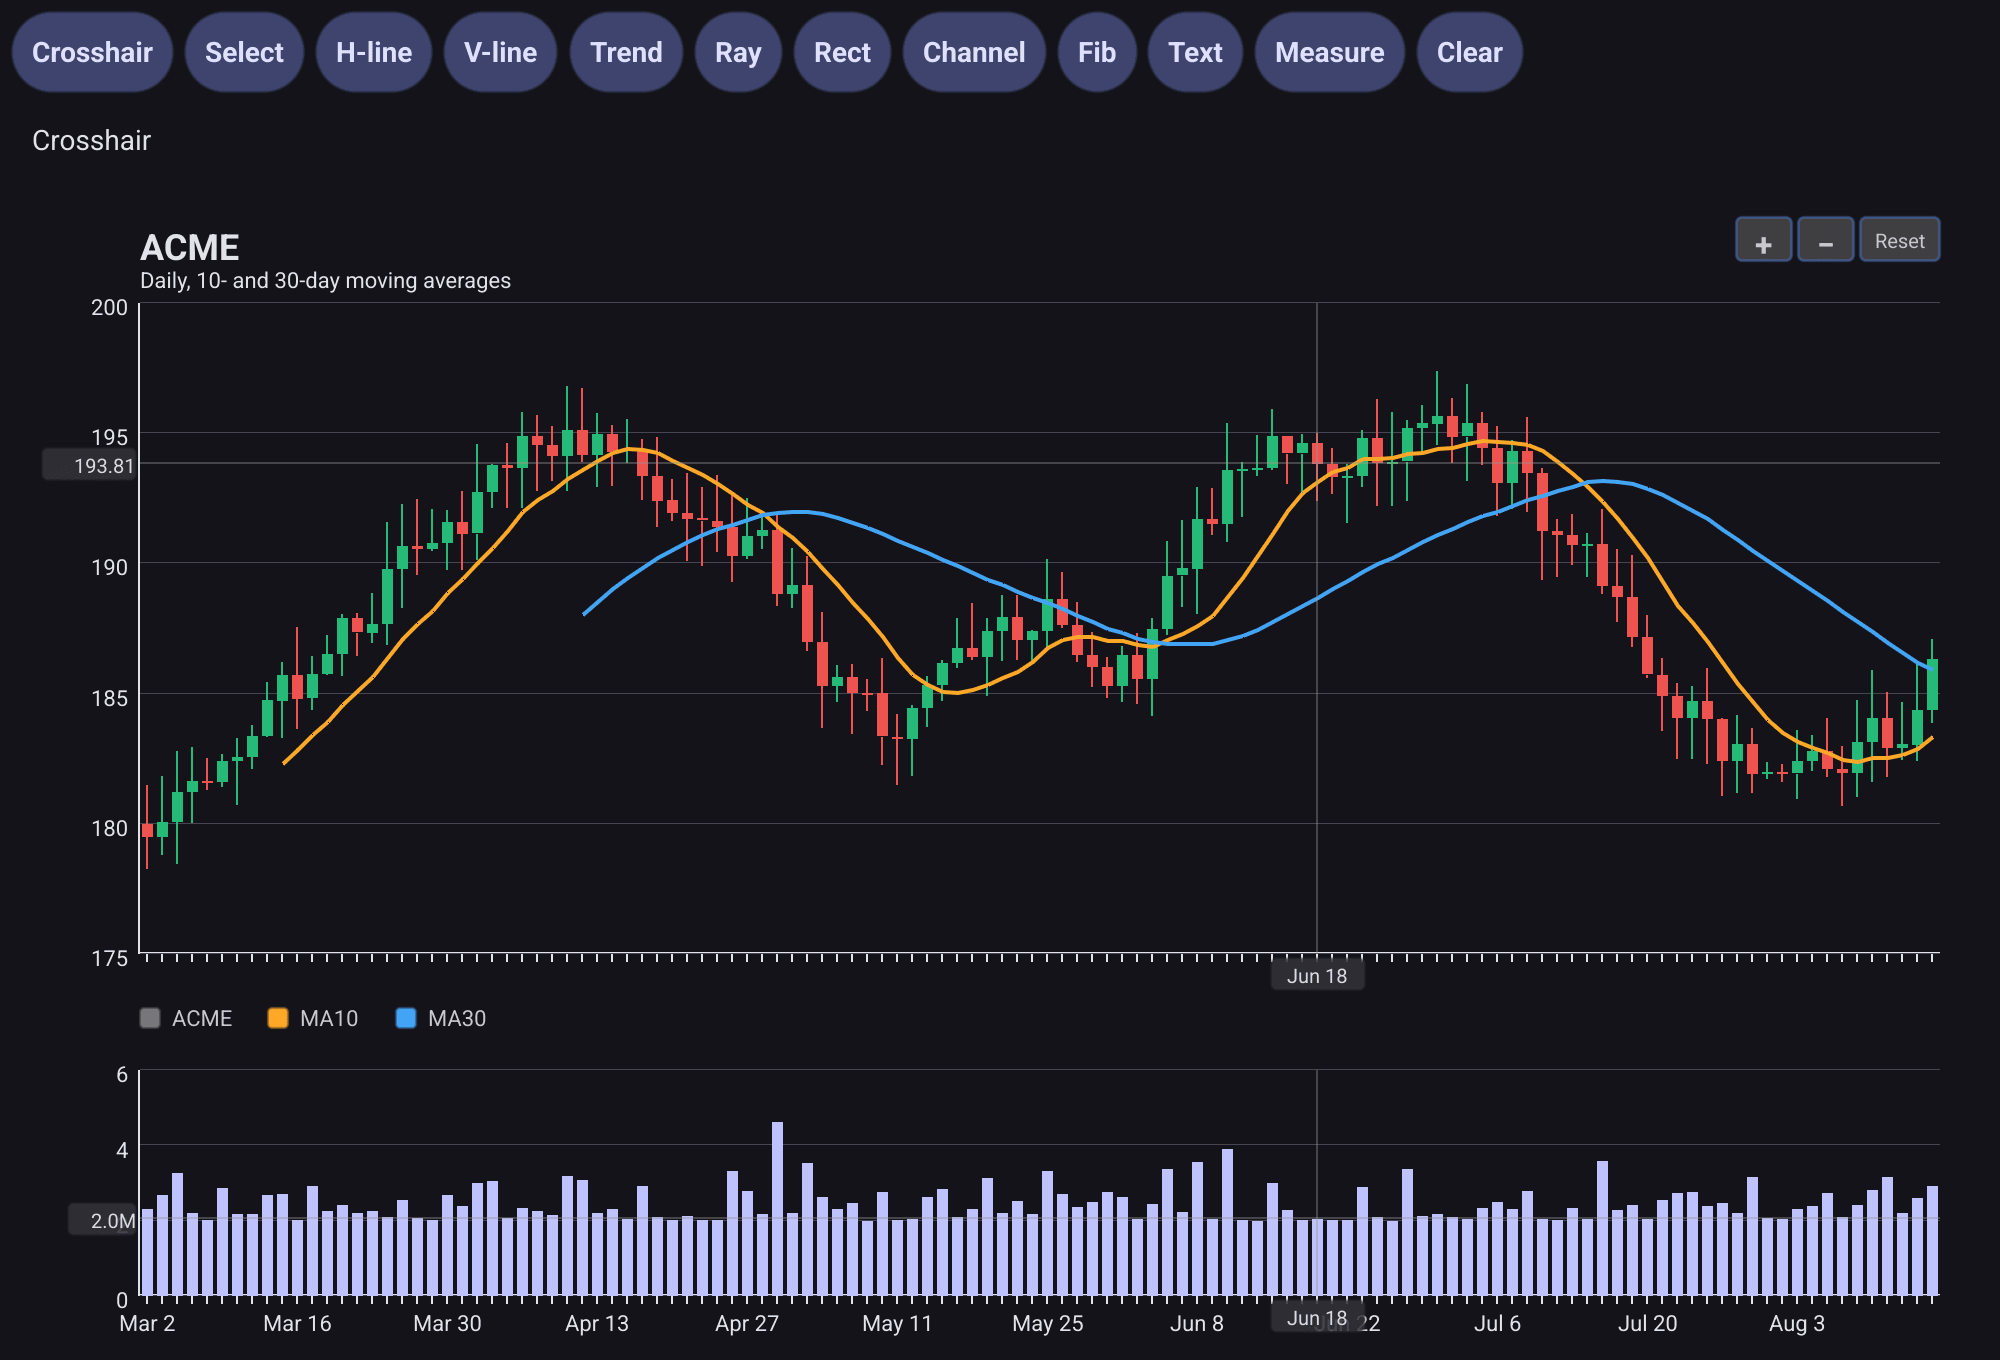
Task: Reset the chart zoom
Action: [1899, 240]
